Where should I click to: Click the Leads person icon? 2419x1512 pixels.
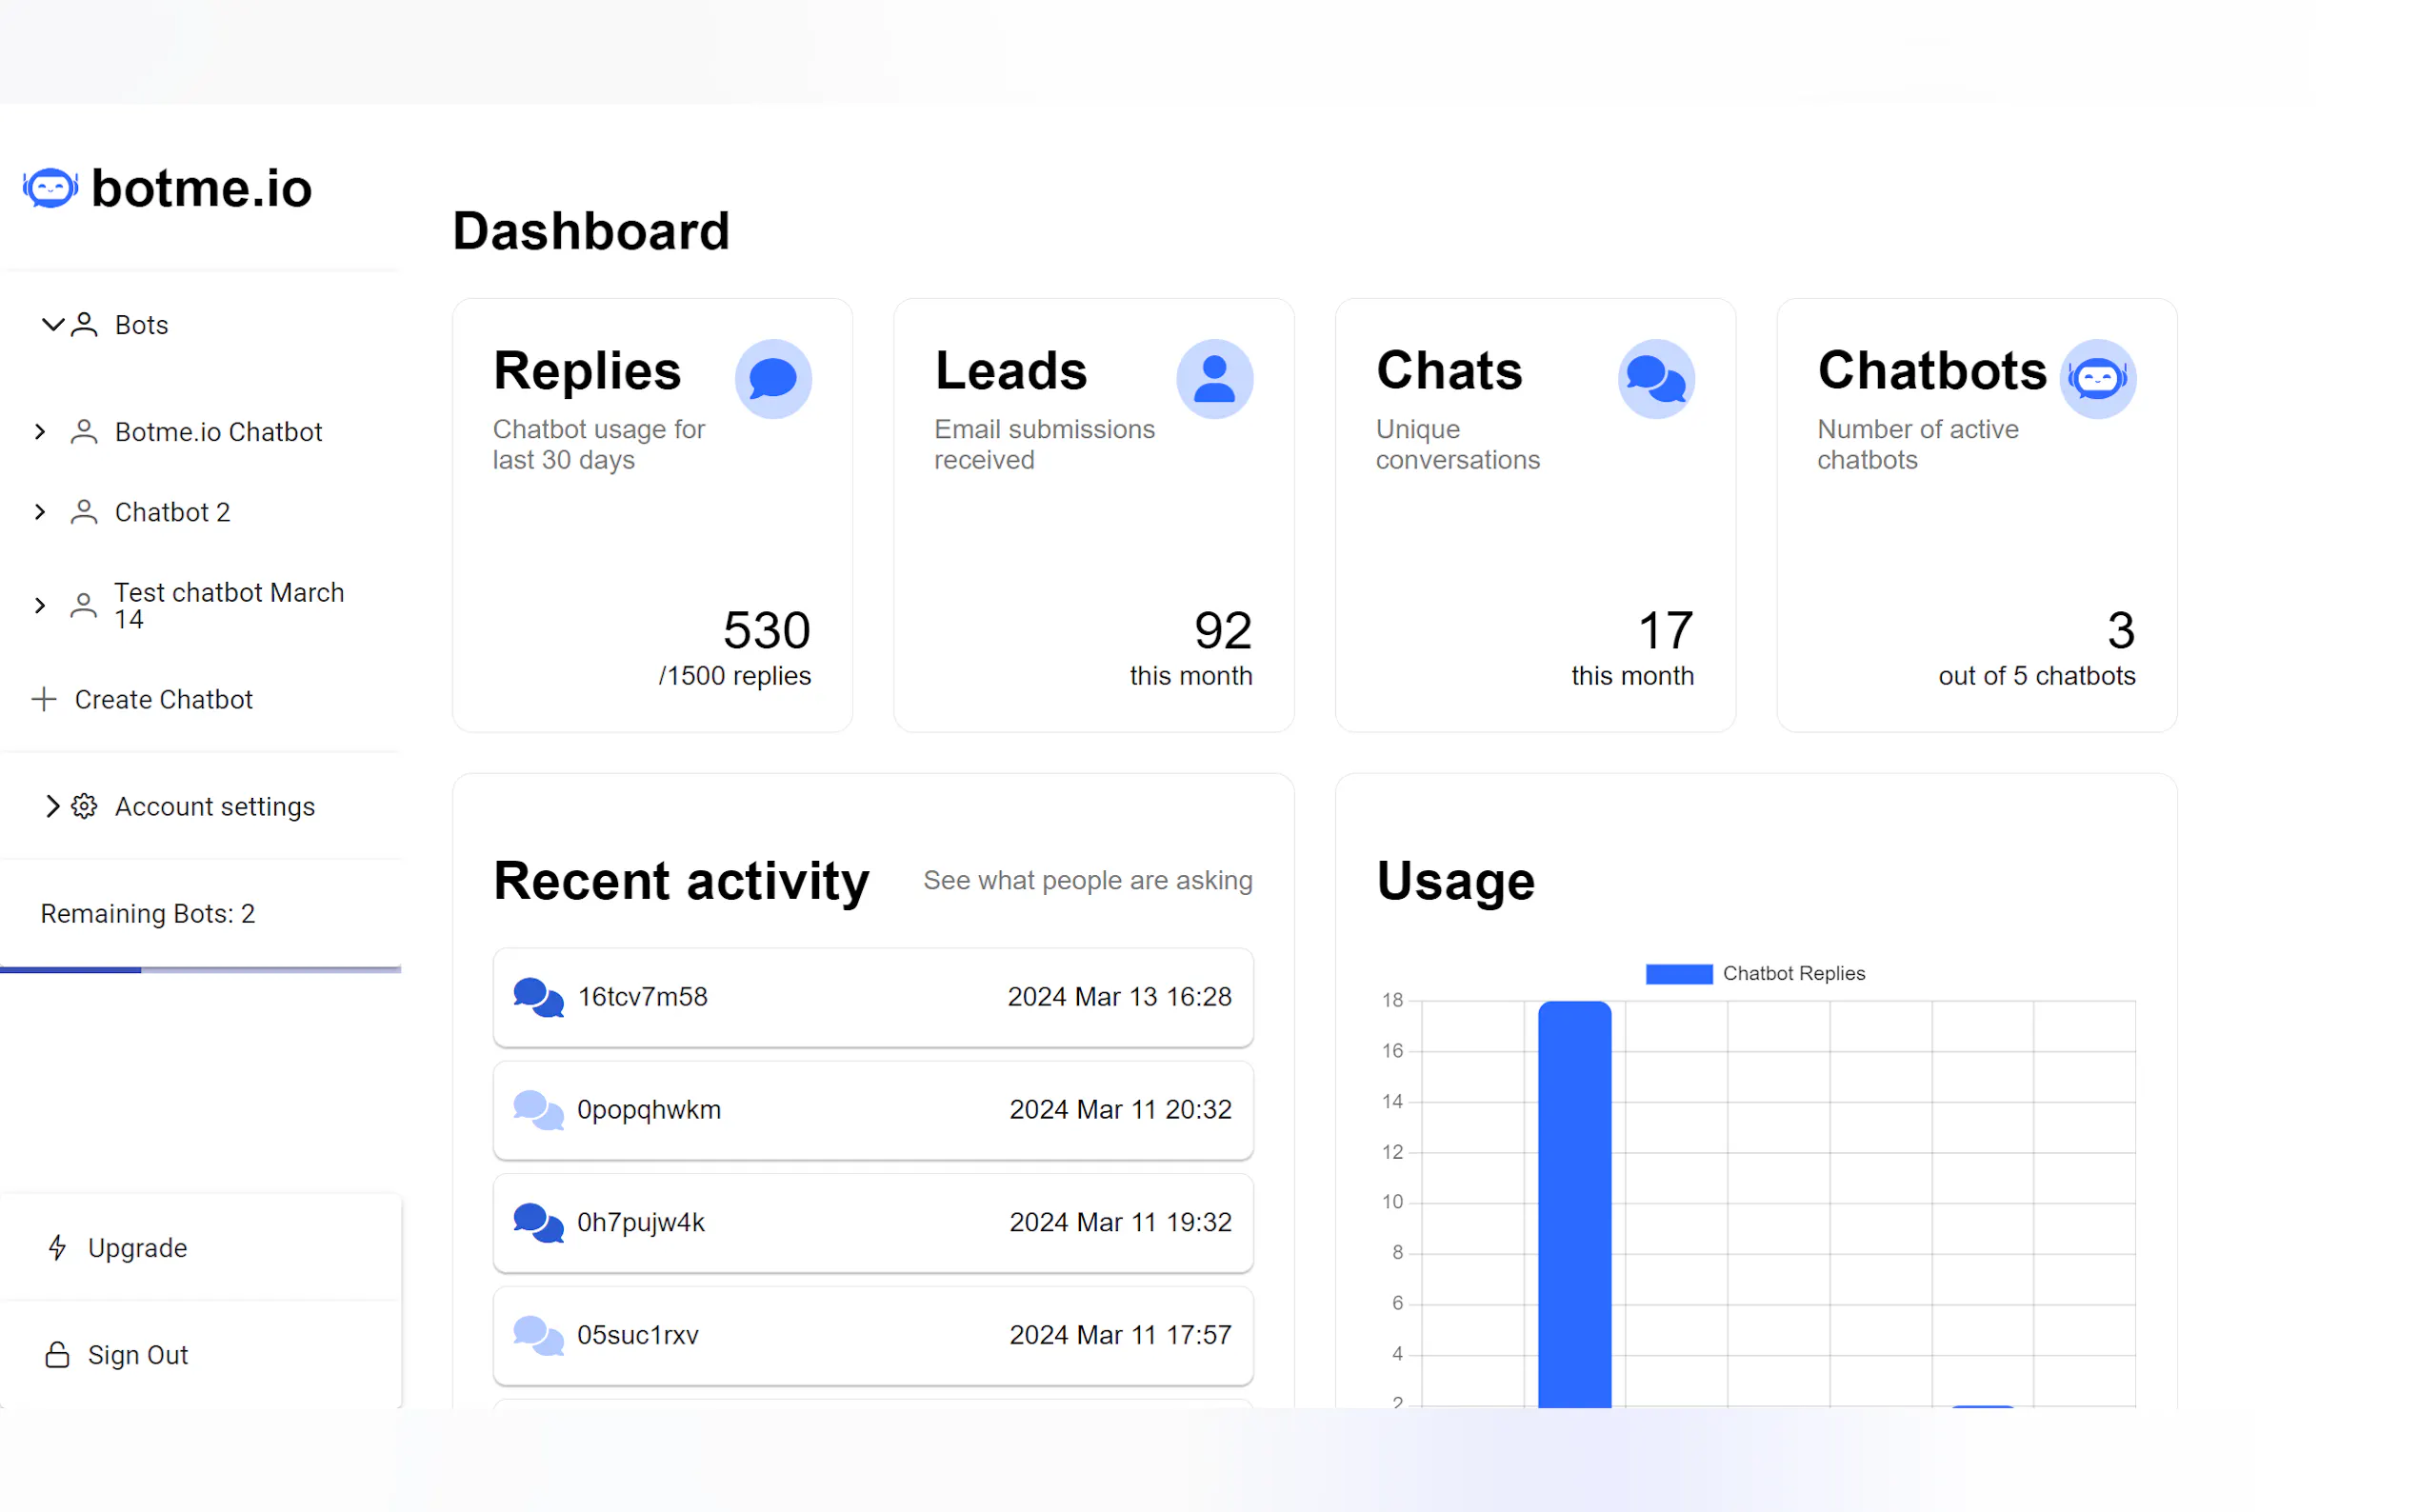click(1214, 379)
